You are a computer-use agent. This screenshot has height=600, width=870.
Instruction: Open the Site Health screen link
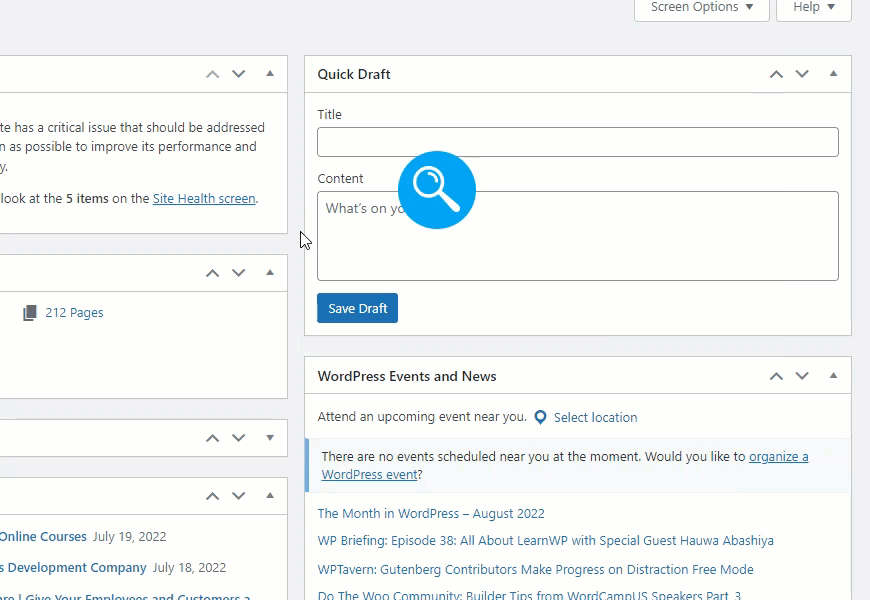pos(203,198)
